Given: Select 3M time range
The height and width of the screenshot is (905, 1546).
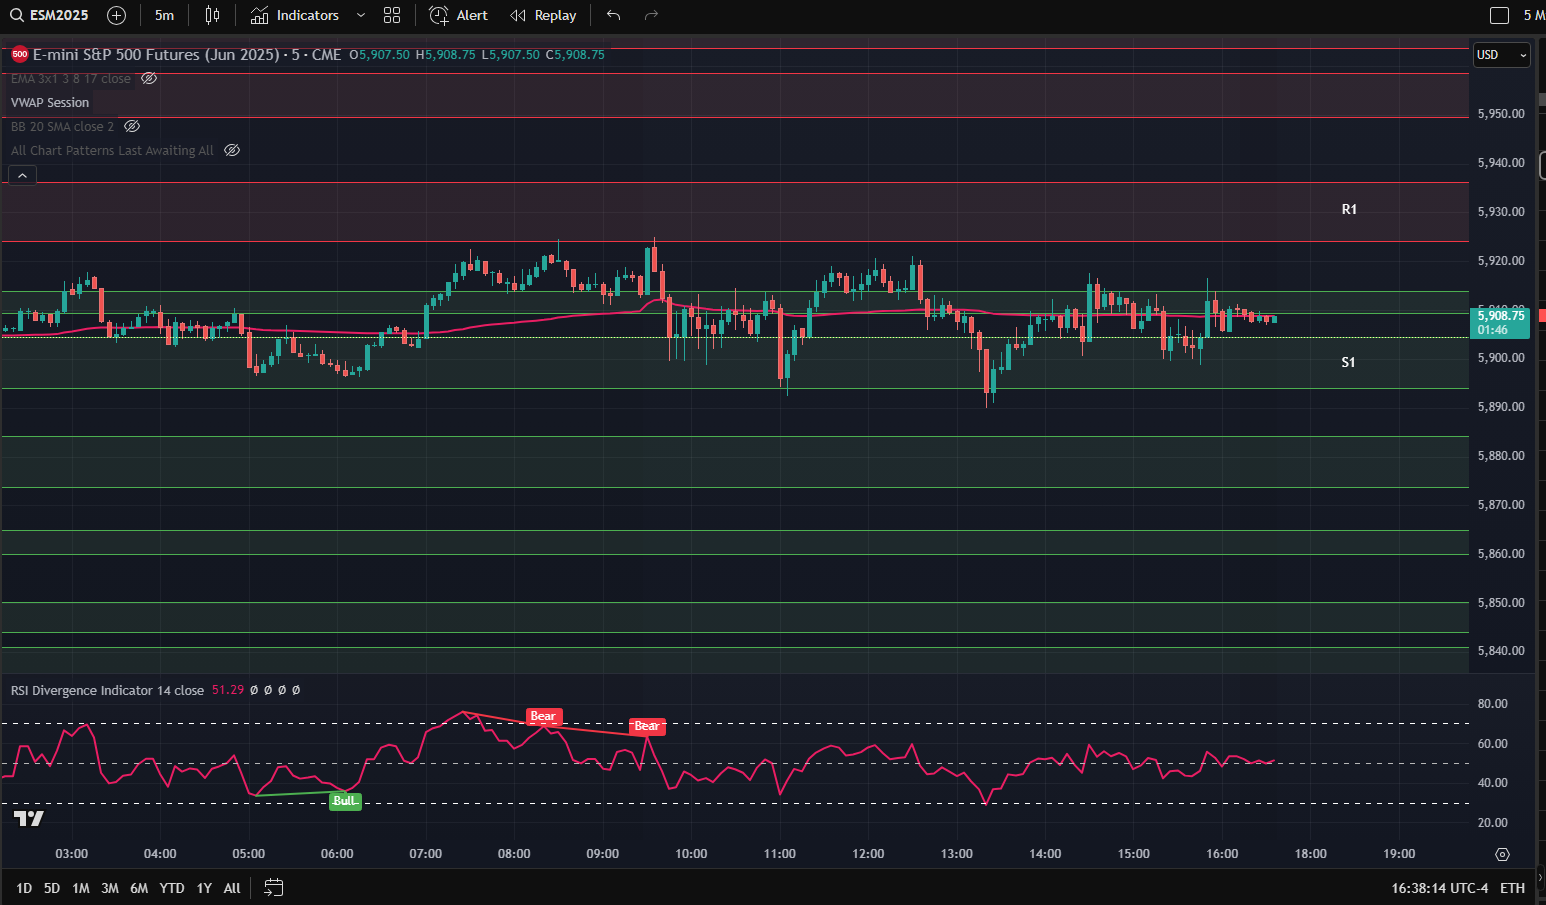Looking at the screenshot, I should (x=110, y=888).
